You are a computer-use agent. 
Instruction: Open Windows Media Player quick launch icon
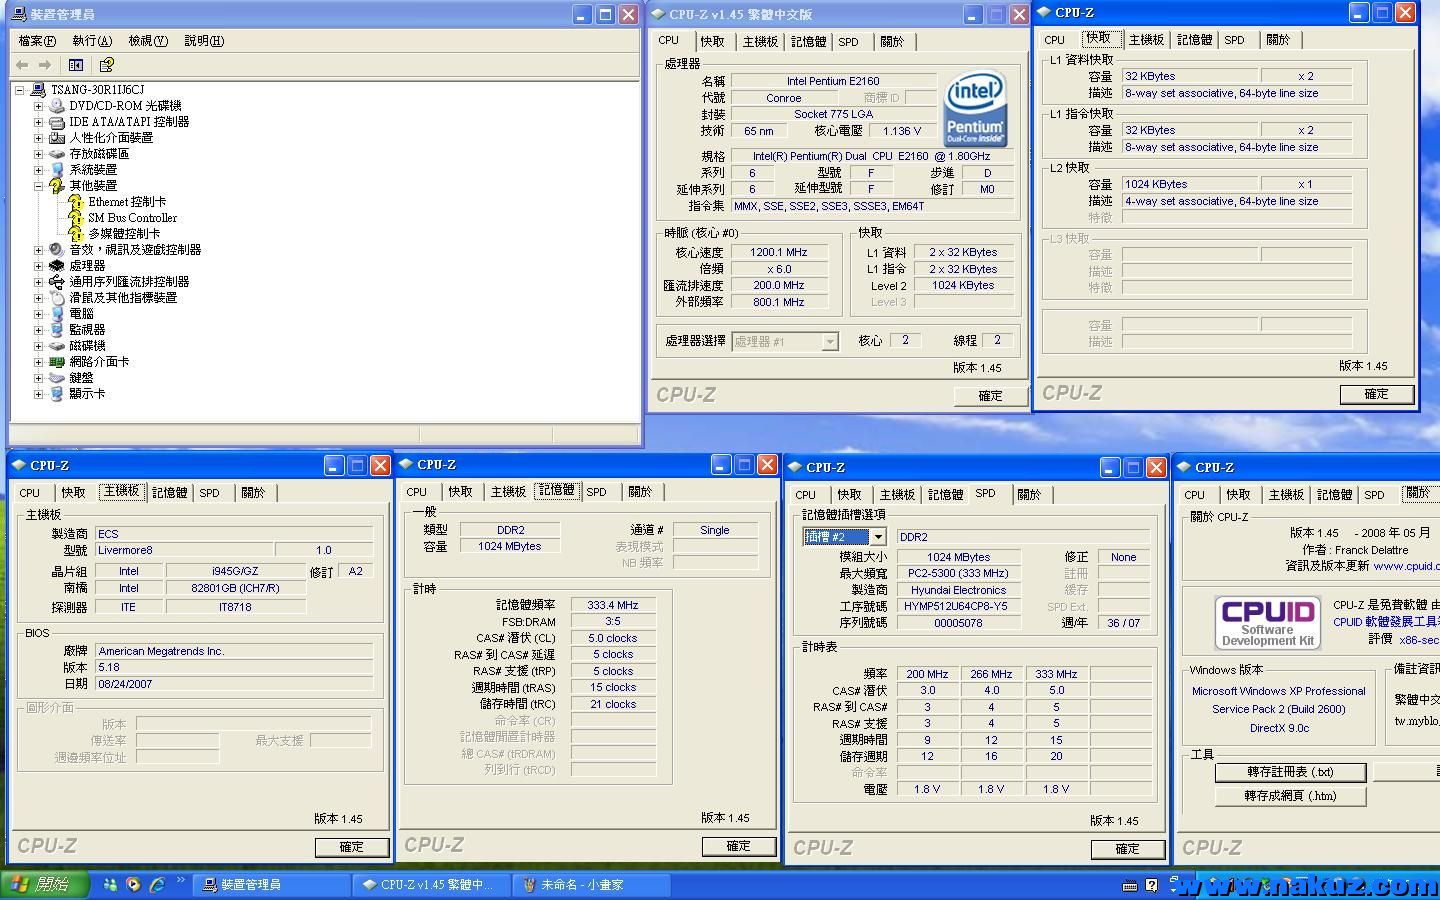coord(133,885)
